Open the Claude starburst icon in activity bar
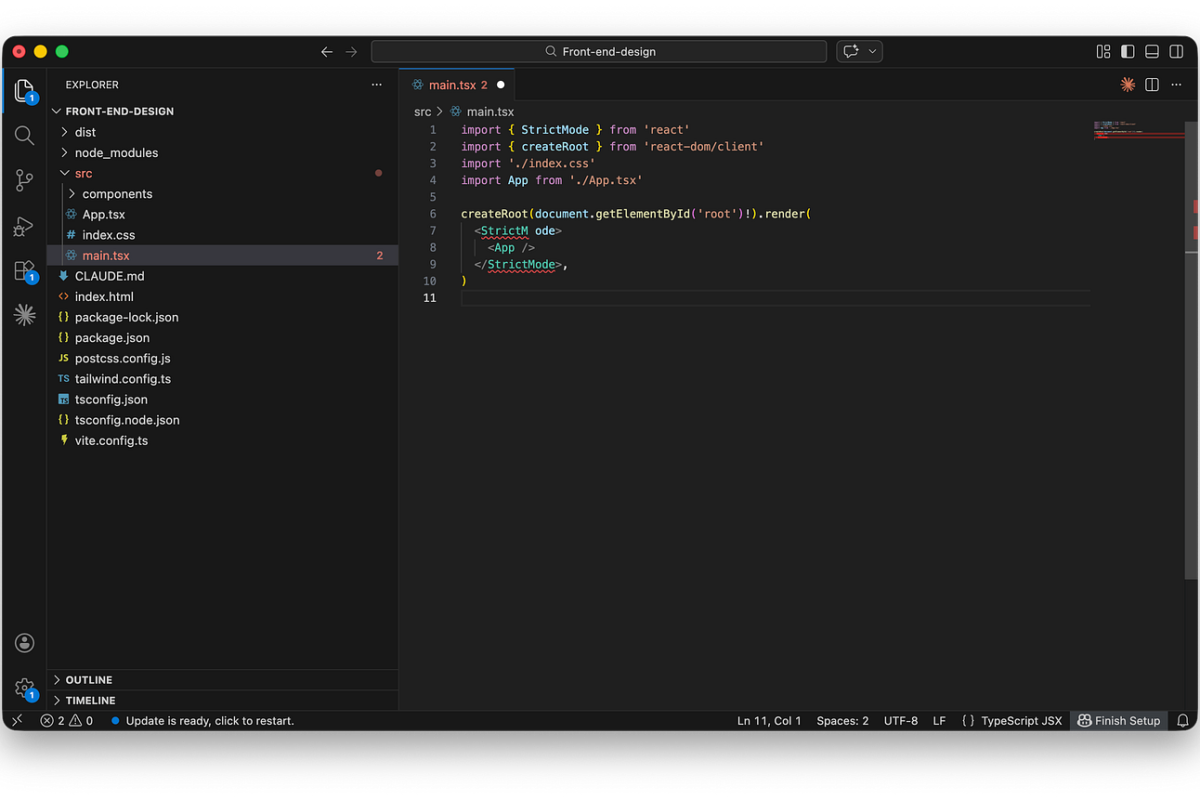The image size is (1200, 800). [x=24, y=315]
